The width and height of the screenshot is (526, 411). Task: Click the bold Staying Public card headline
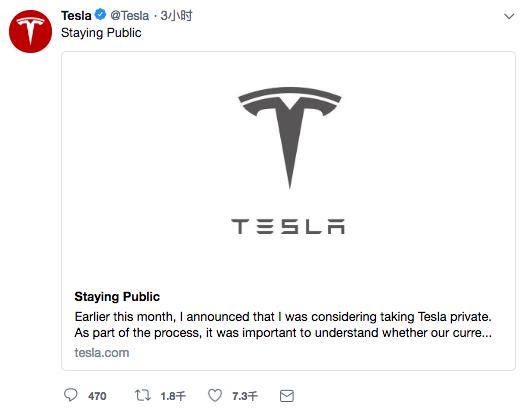coord(117,297)
